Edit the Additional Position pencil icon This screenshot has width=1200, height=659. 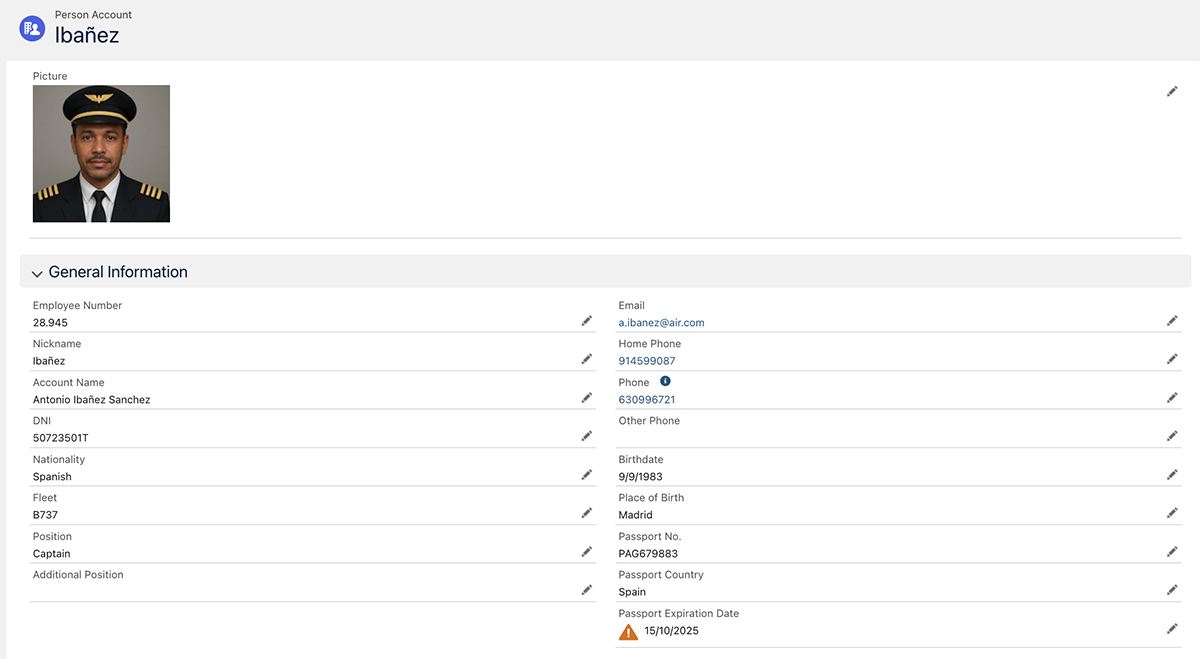(x=587, y=590)
